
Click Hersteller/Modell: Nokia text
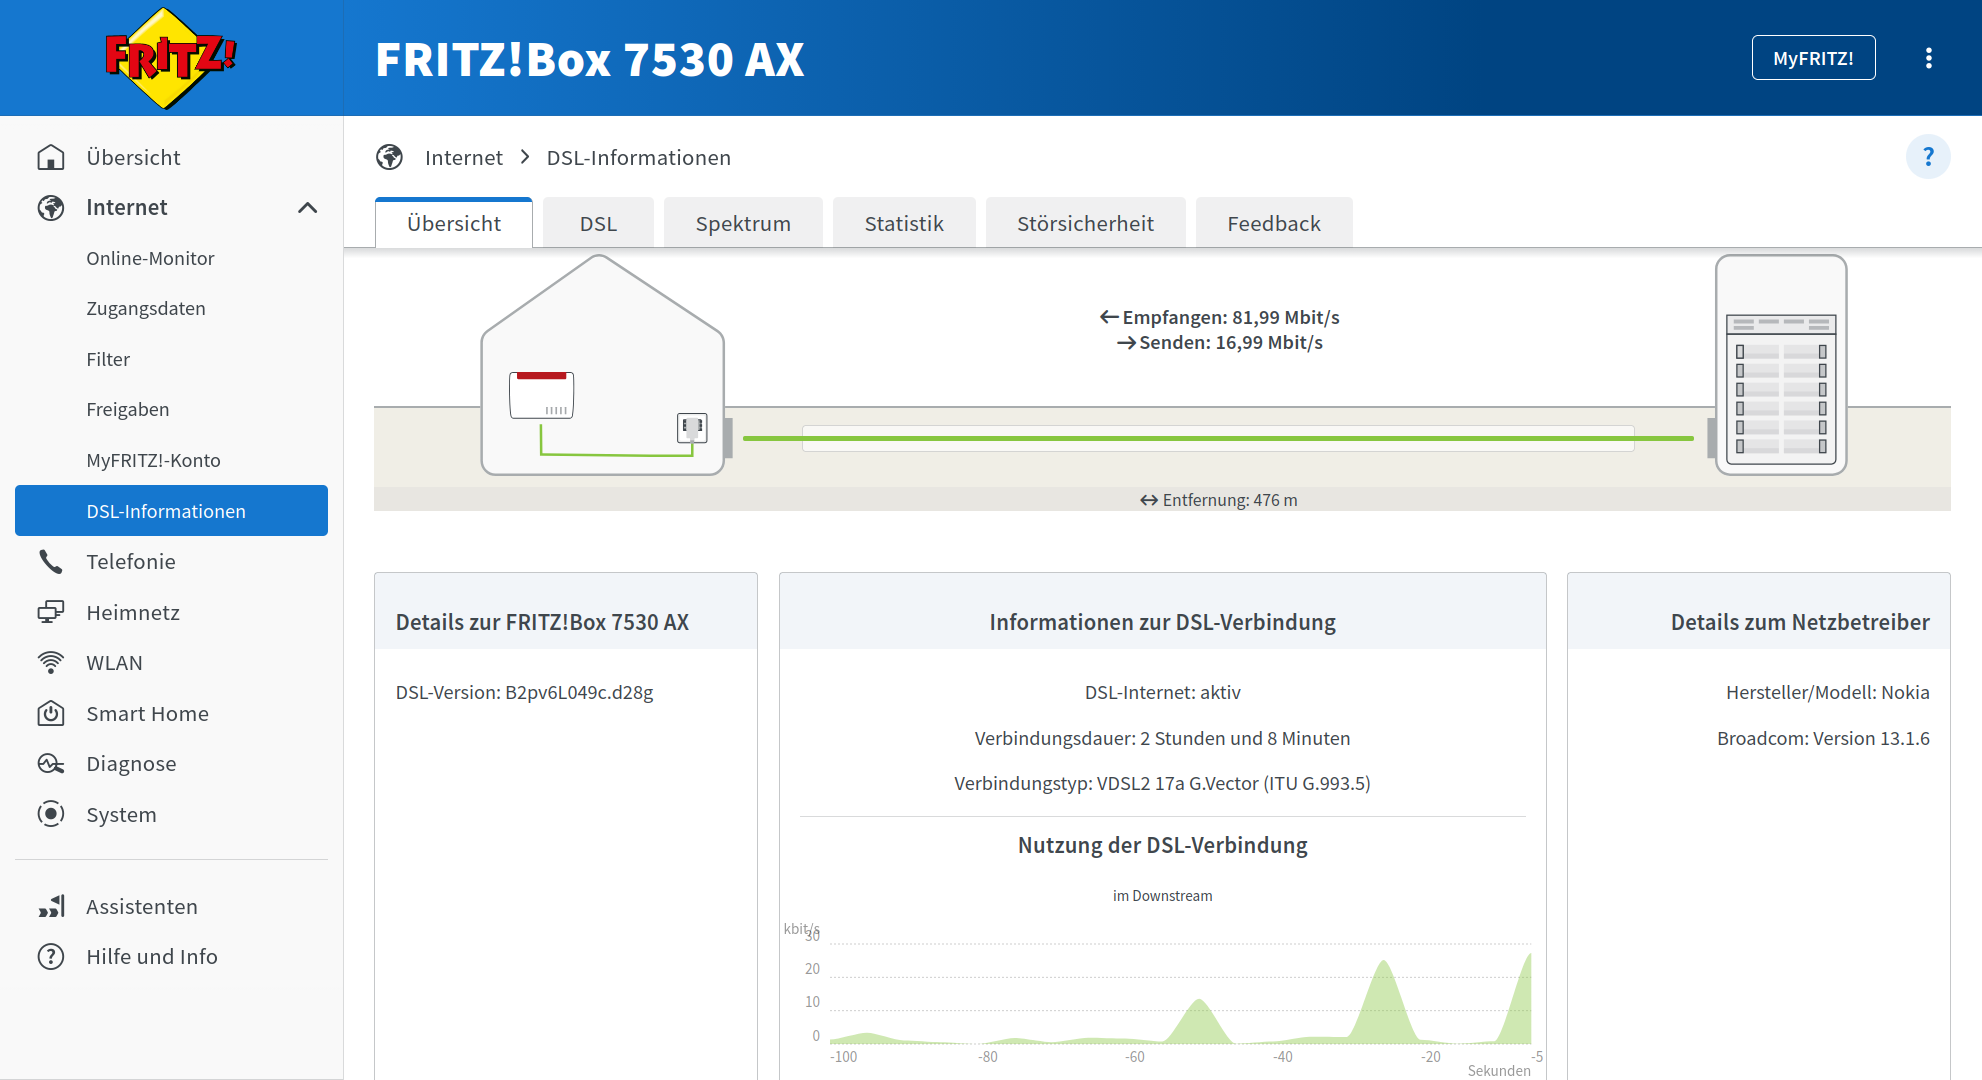pos(1828,693)
